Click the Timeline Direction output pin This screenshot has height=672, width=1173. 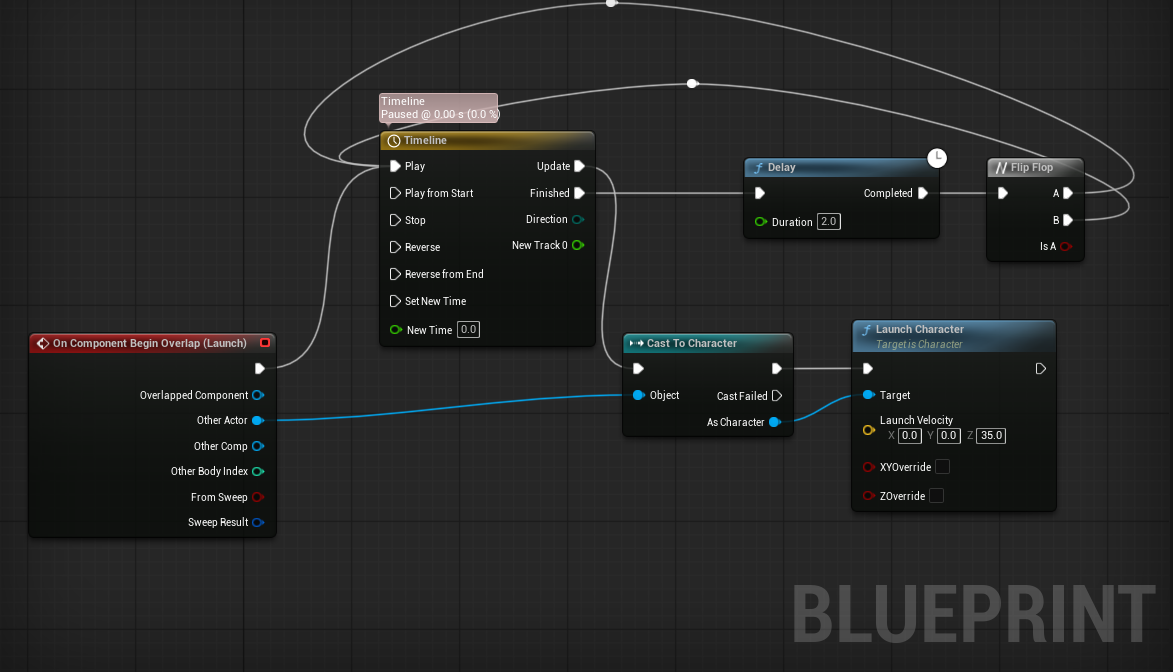point(578,219)
